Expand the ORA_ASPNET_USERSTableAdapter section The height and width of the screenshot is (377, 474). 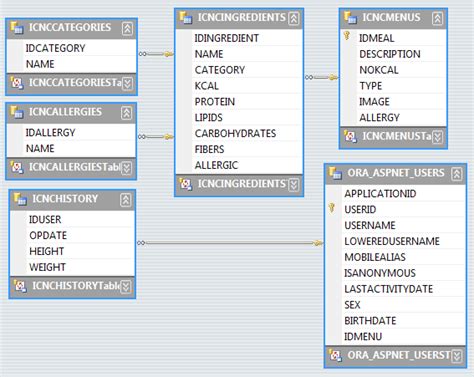coord(456,356)
